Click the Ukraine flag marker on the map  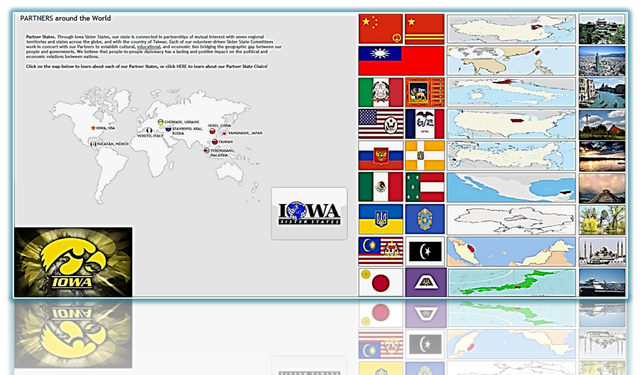point(161,122)
